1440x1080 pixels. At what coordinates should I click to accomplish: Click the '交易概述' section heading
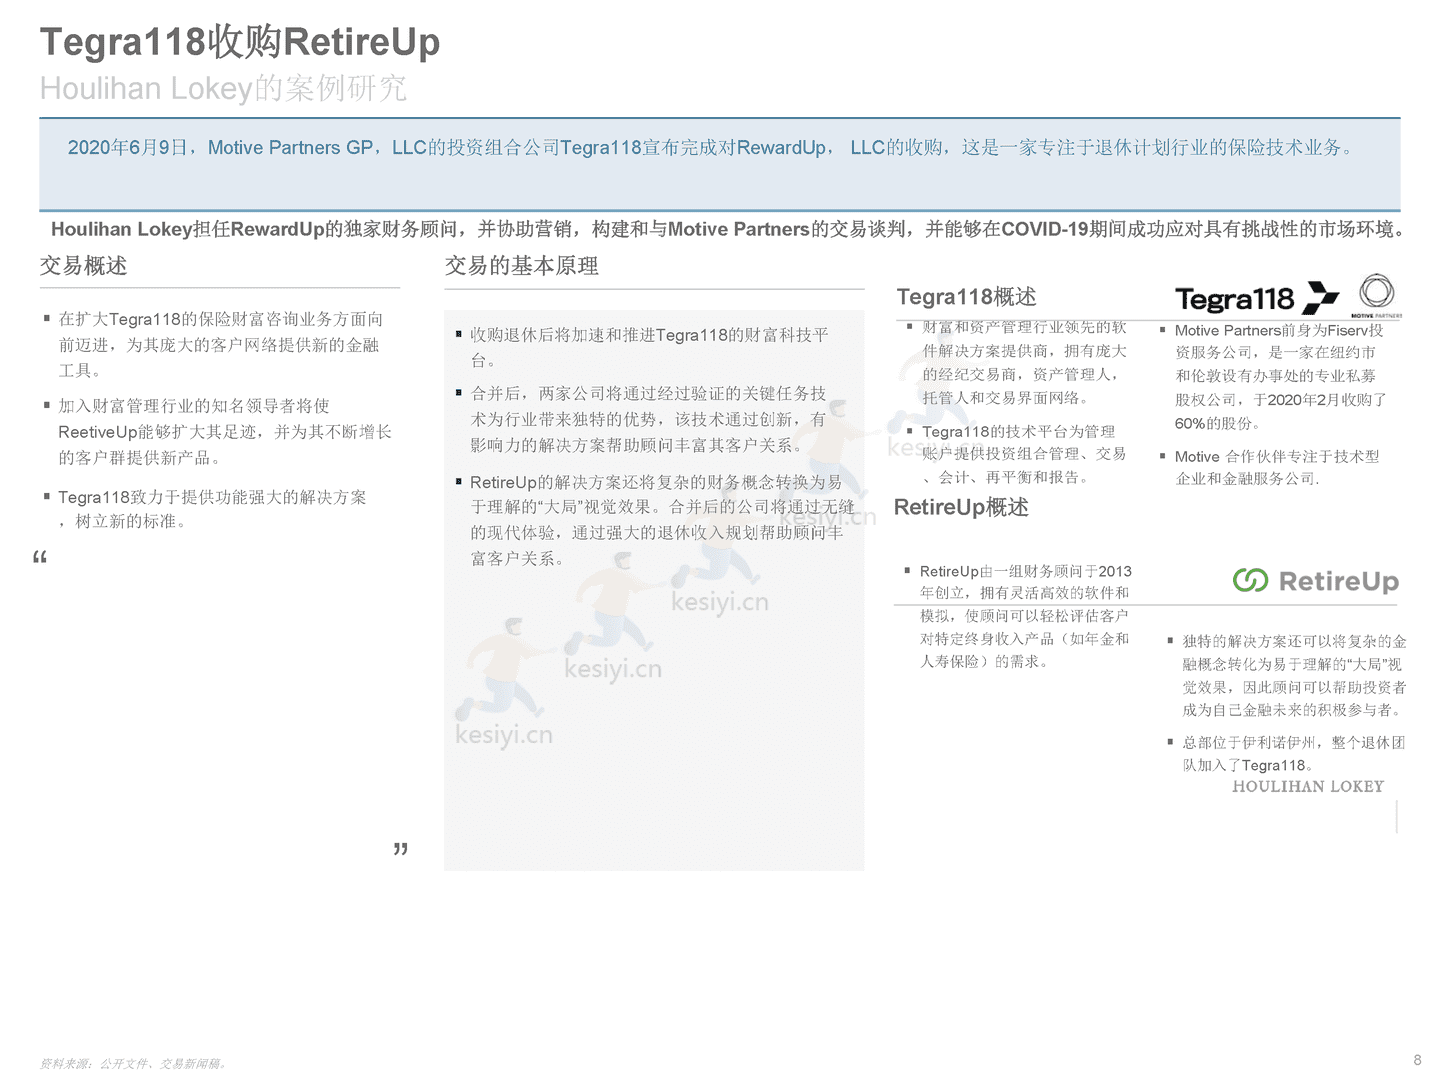click(83, 266)
